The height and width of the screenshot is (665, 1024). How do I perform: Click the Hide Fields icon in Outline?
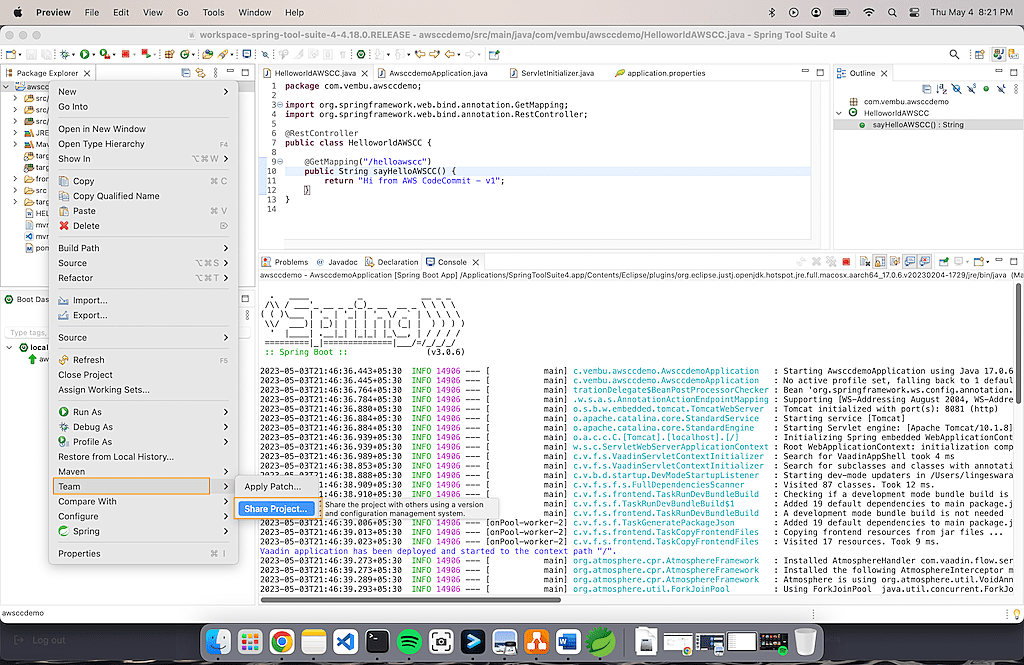click(956, 89)
